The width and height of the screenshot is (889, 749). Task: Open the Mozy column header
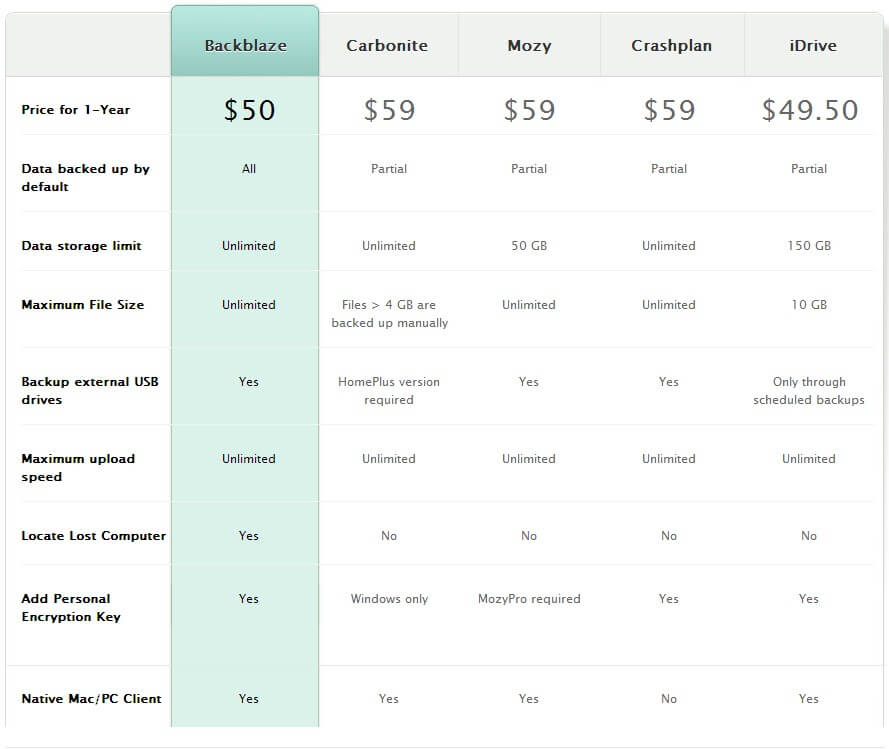coord(529,46)
